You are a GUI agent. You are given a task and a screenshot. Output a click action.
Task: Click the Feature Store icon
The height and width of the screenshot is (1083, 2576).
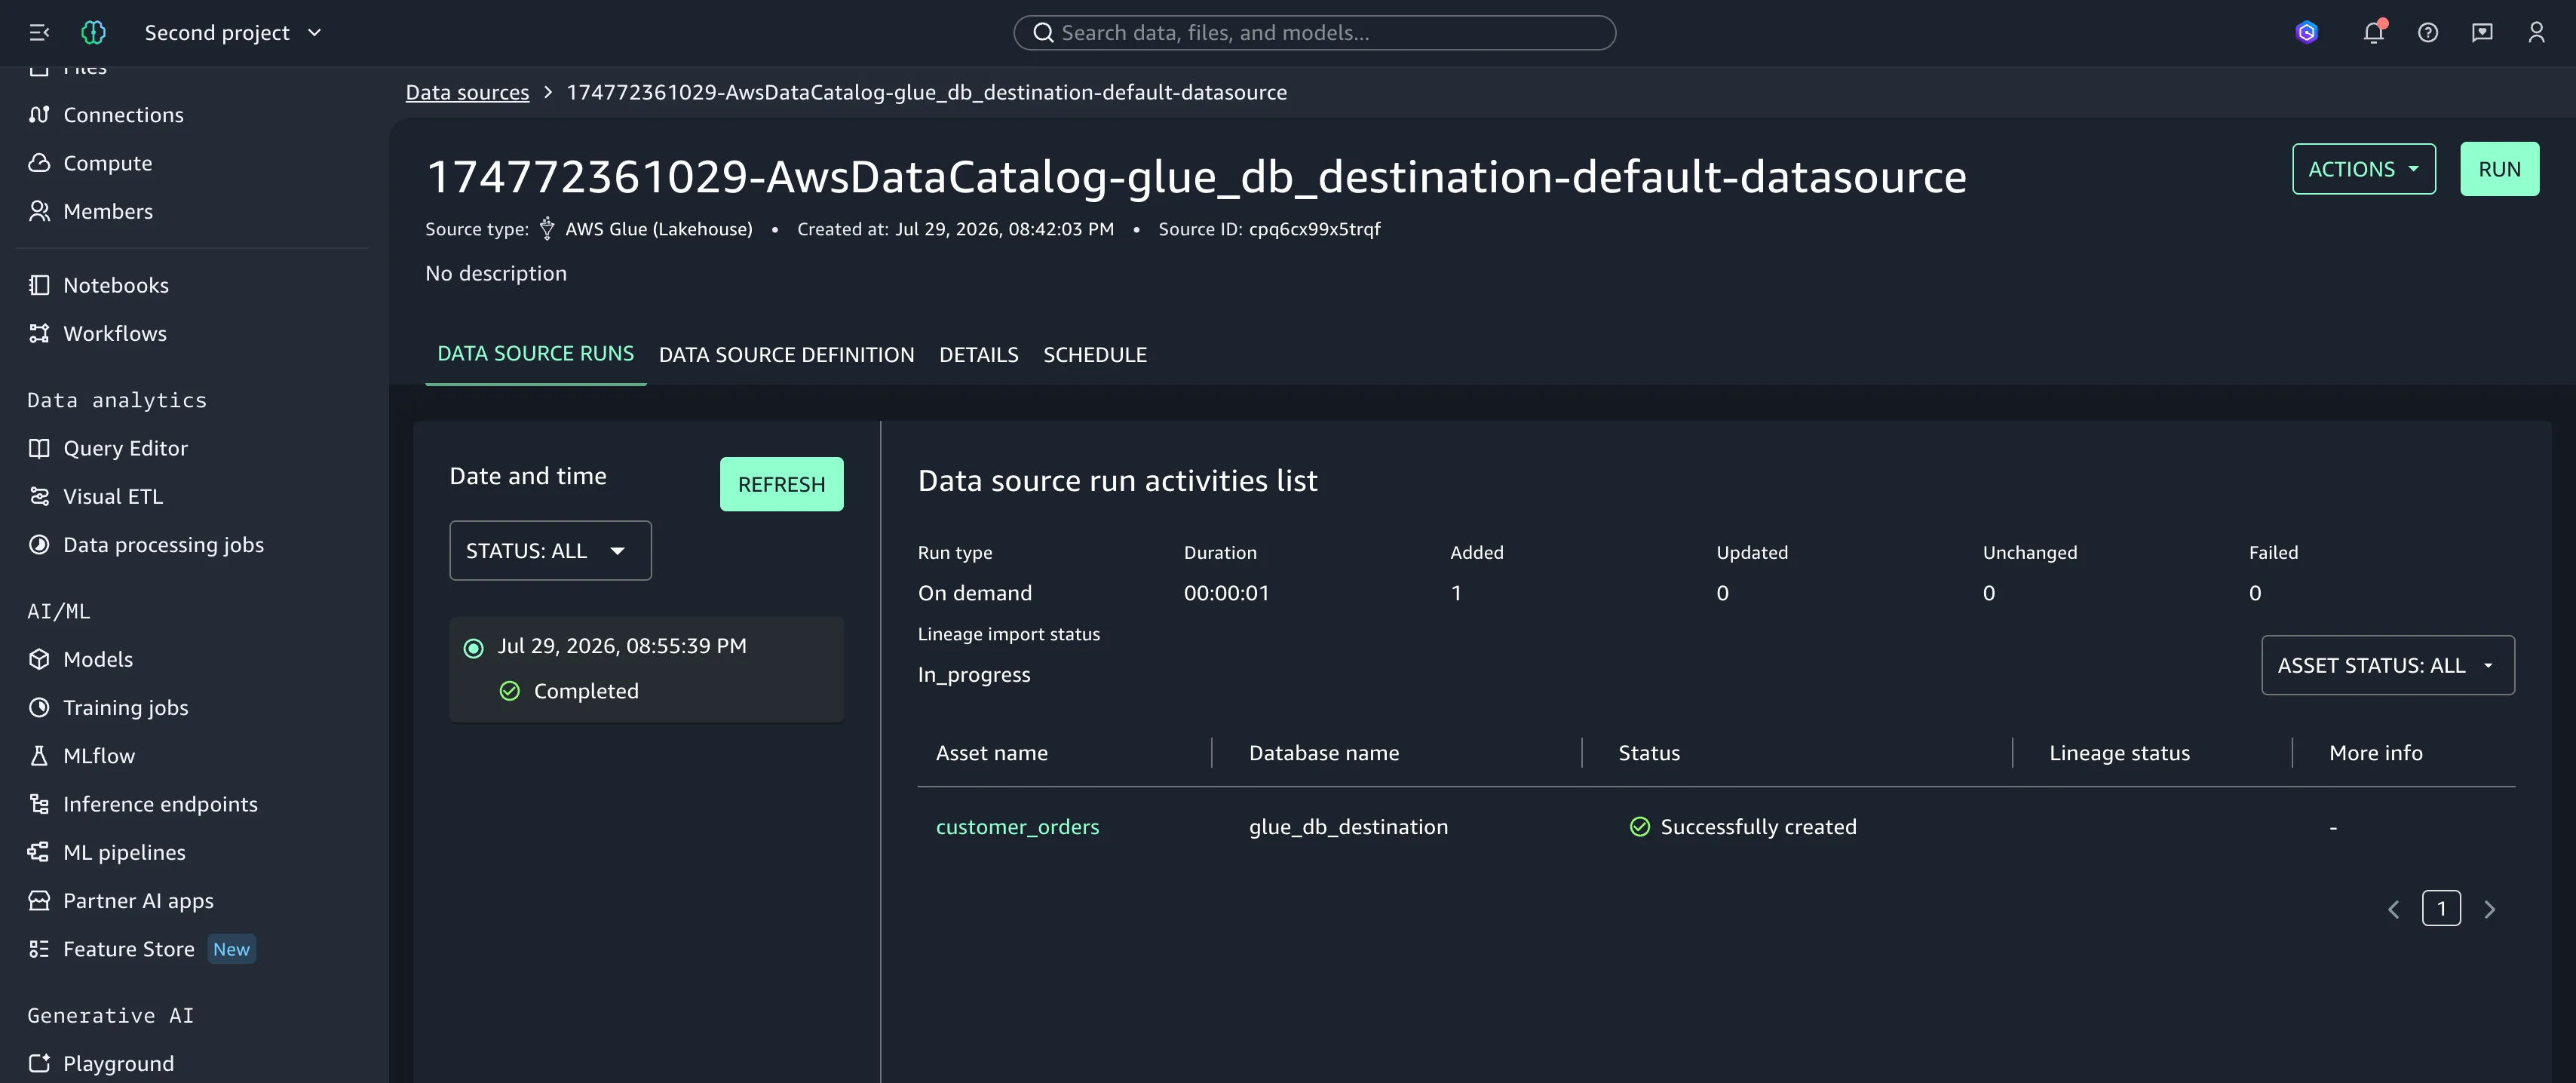pos(39,949)
